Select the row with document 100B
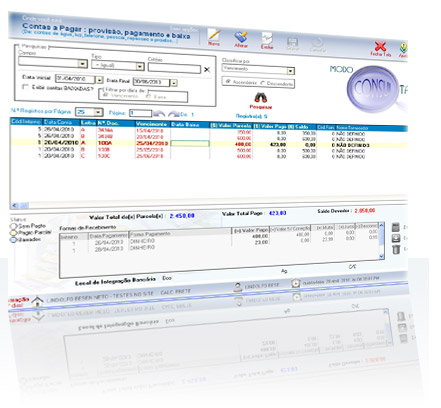The image size is (441, 408). tap(209, 150)
